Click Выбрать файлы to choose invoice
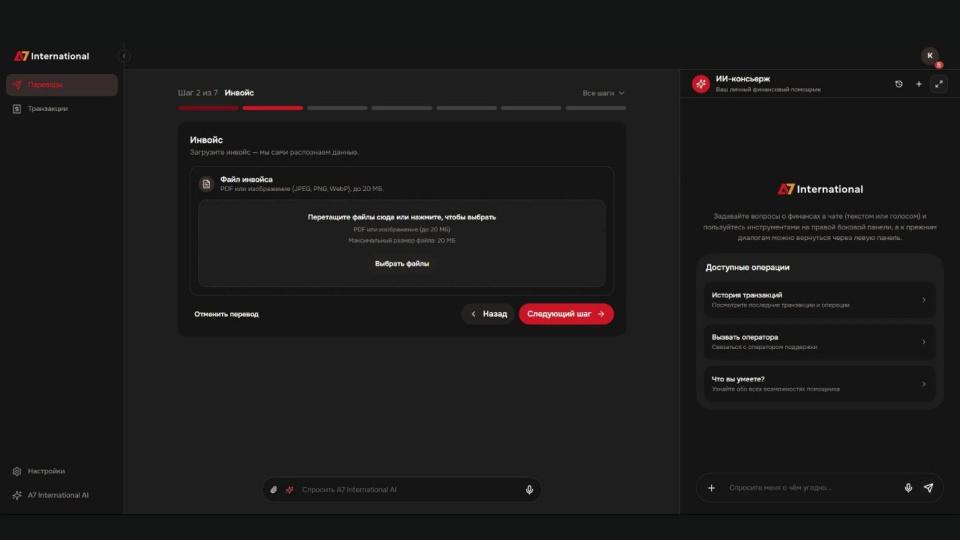The height and width of the screenshot is (540, 960). click(x=402, y=264)
